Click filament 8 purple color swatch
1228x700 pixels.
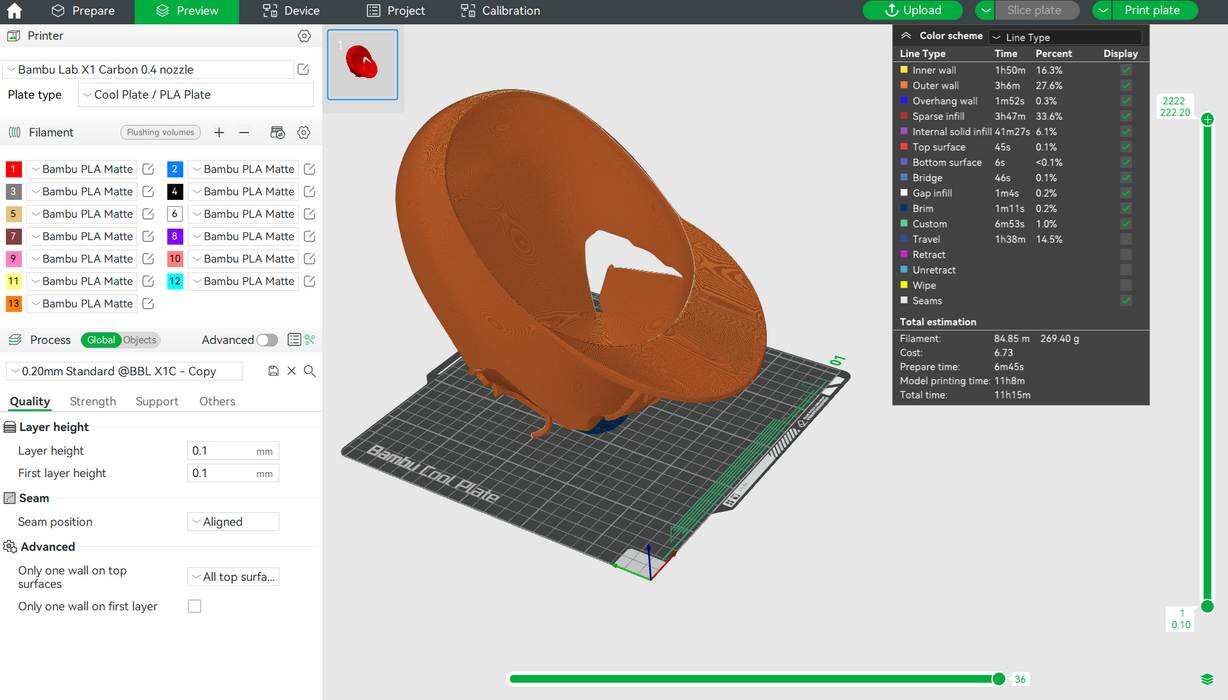174,236
